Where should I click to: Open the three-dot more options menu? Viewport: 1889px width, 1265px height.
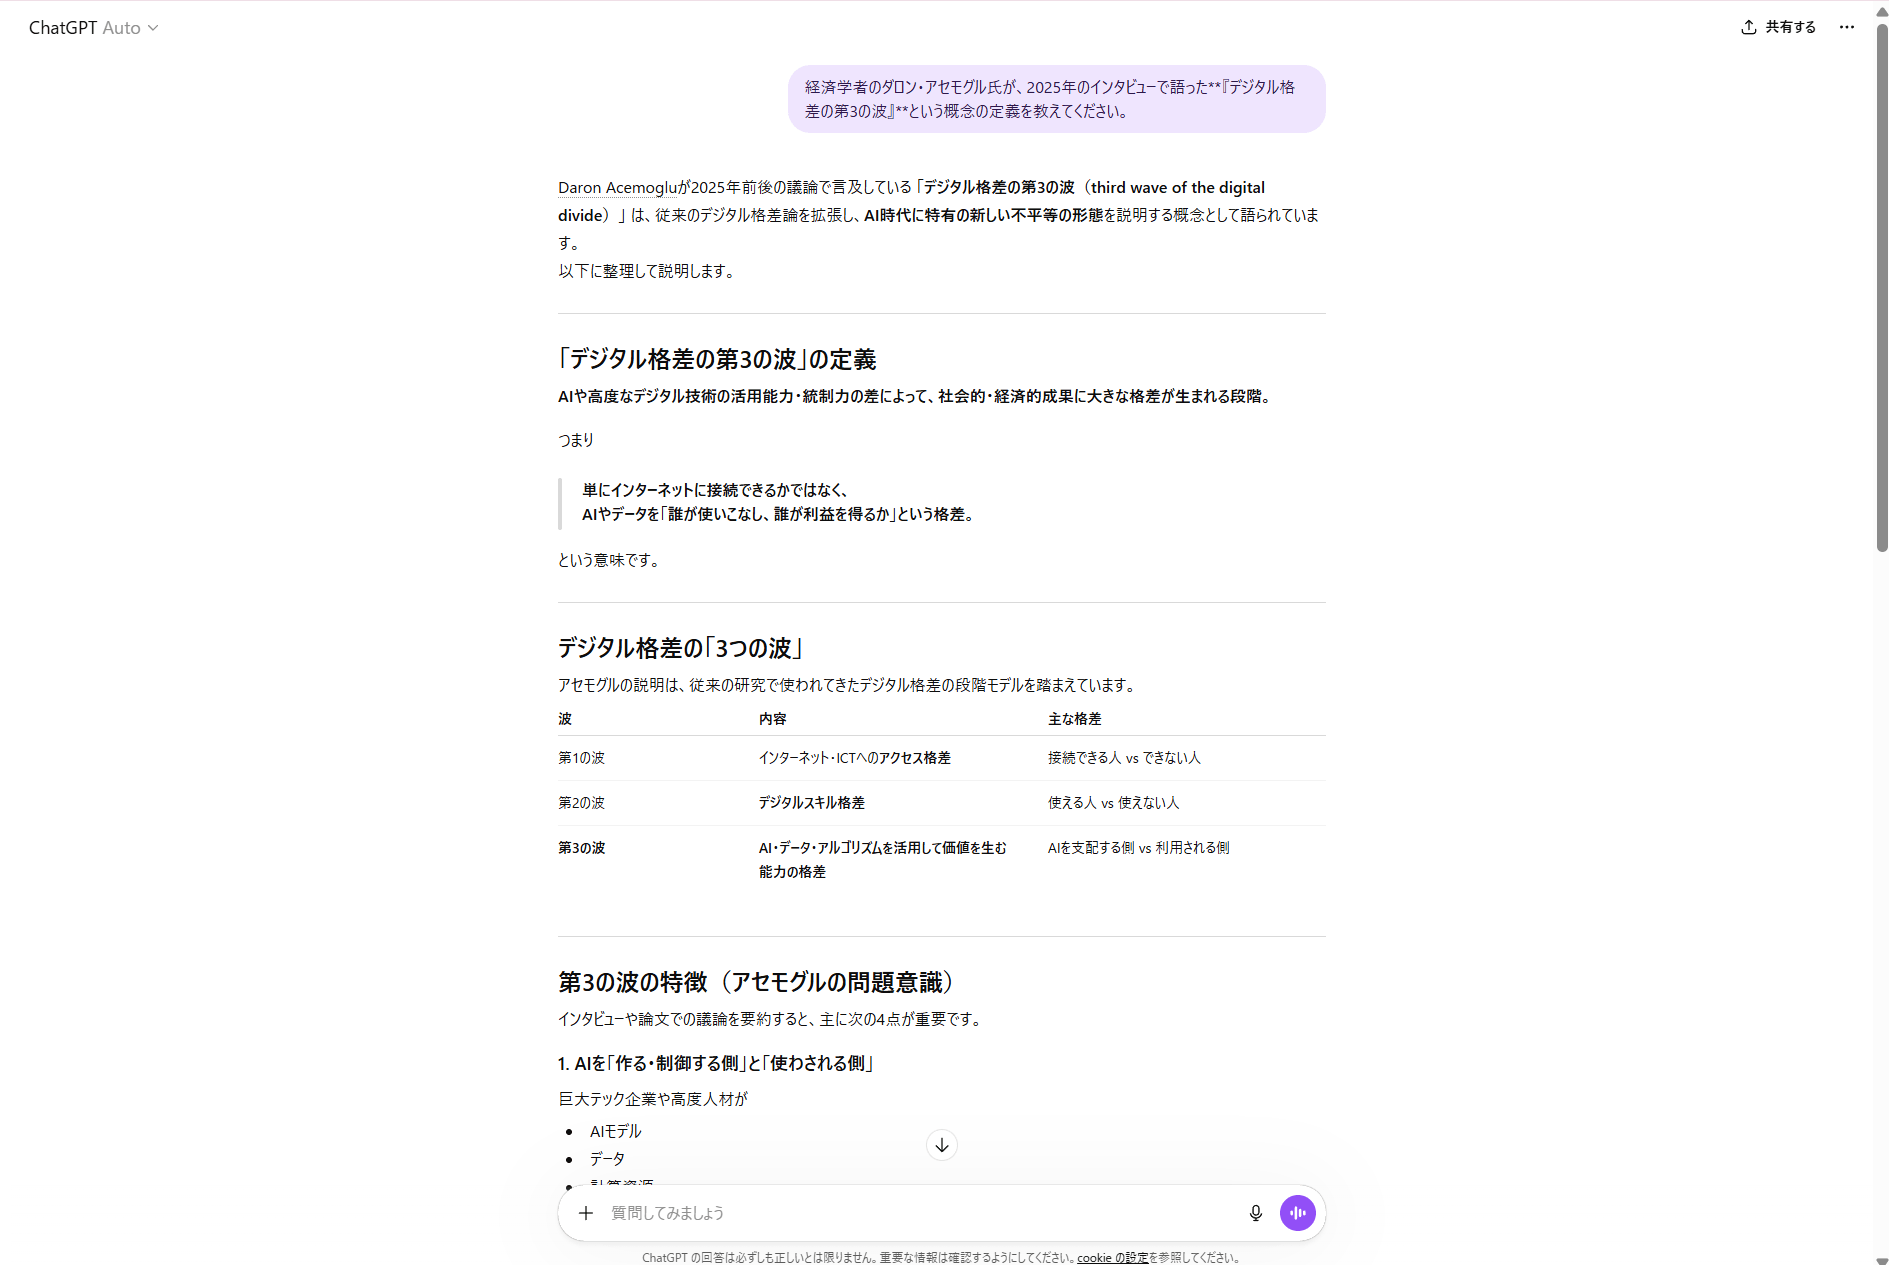1846,27
